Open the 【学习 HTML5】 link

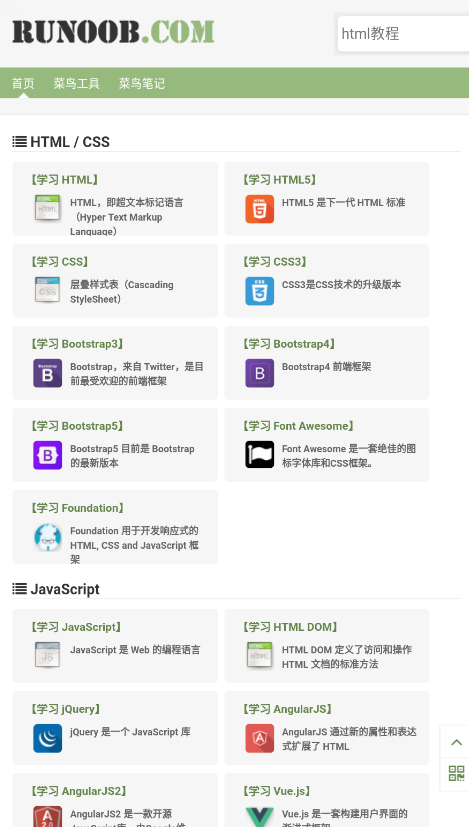[x=280, y=180]
